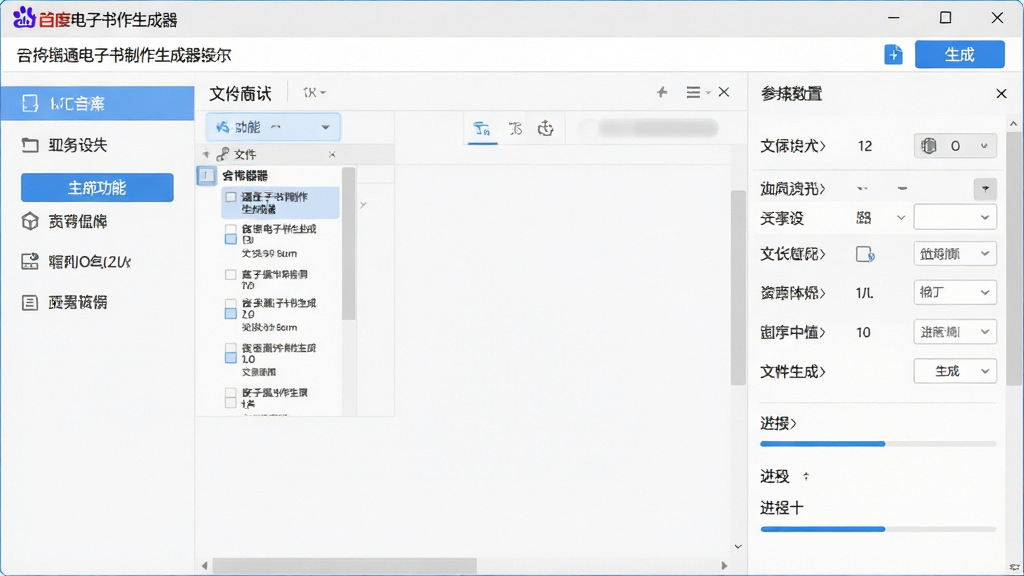Close the right-hand parameter settings panel
The image size is (1024, 576).
(1001, 94)
